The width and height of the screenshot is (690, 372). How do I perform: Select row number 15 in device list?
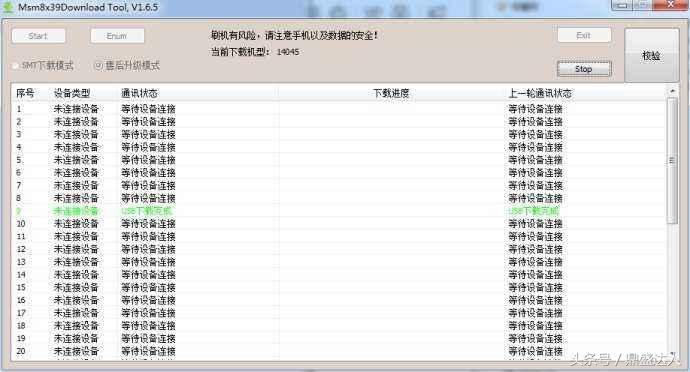338,287
